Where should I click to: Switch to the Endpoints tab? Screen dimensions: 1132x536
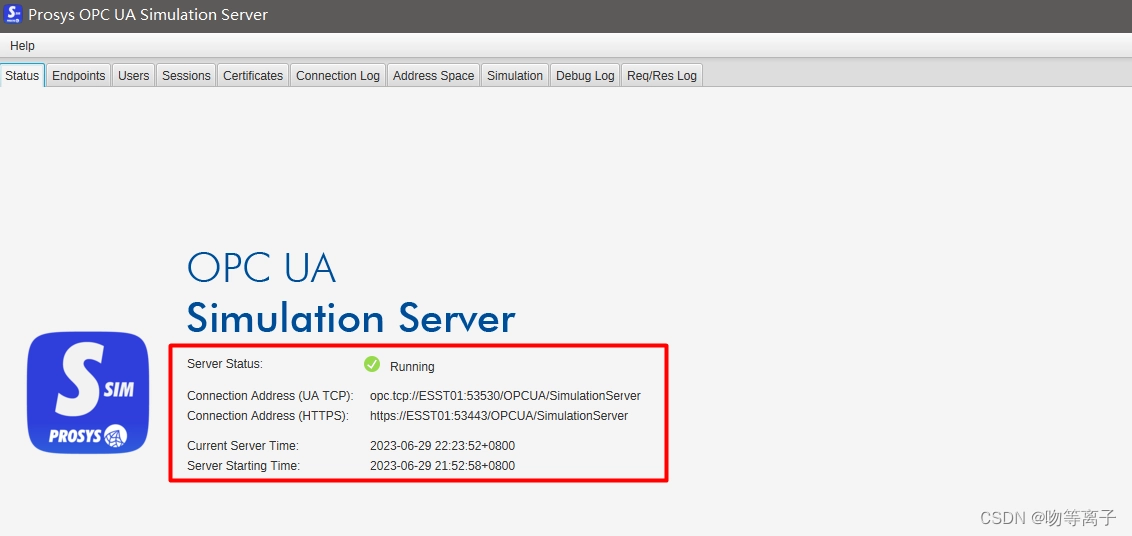click(79, 76)
